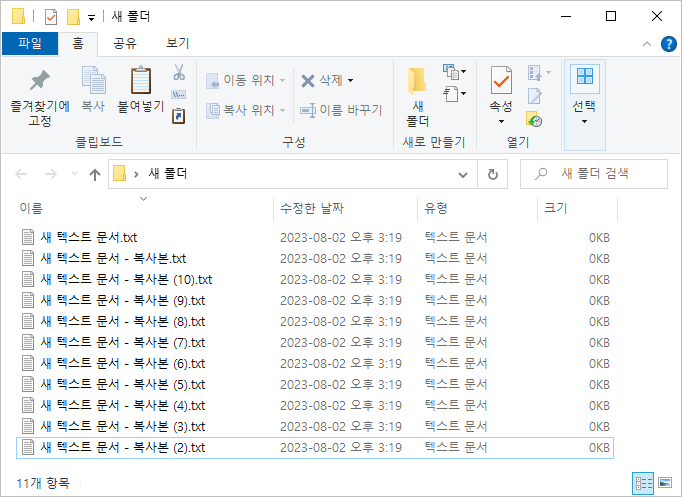Open 속성 (Properties) with the checkmark icon
Image resolution: width=682 pixels, height=497 pixels.
(x=501, y=80)
